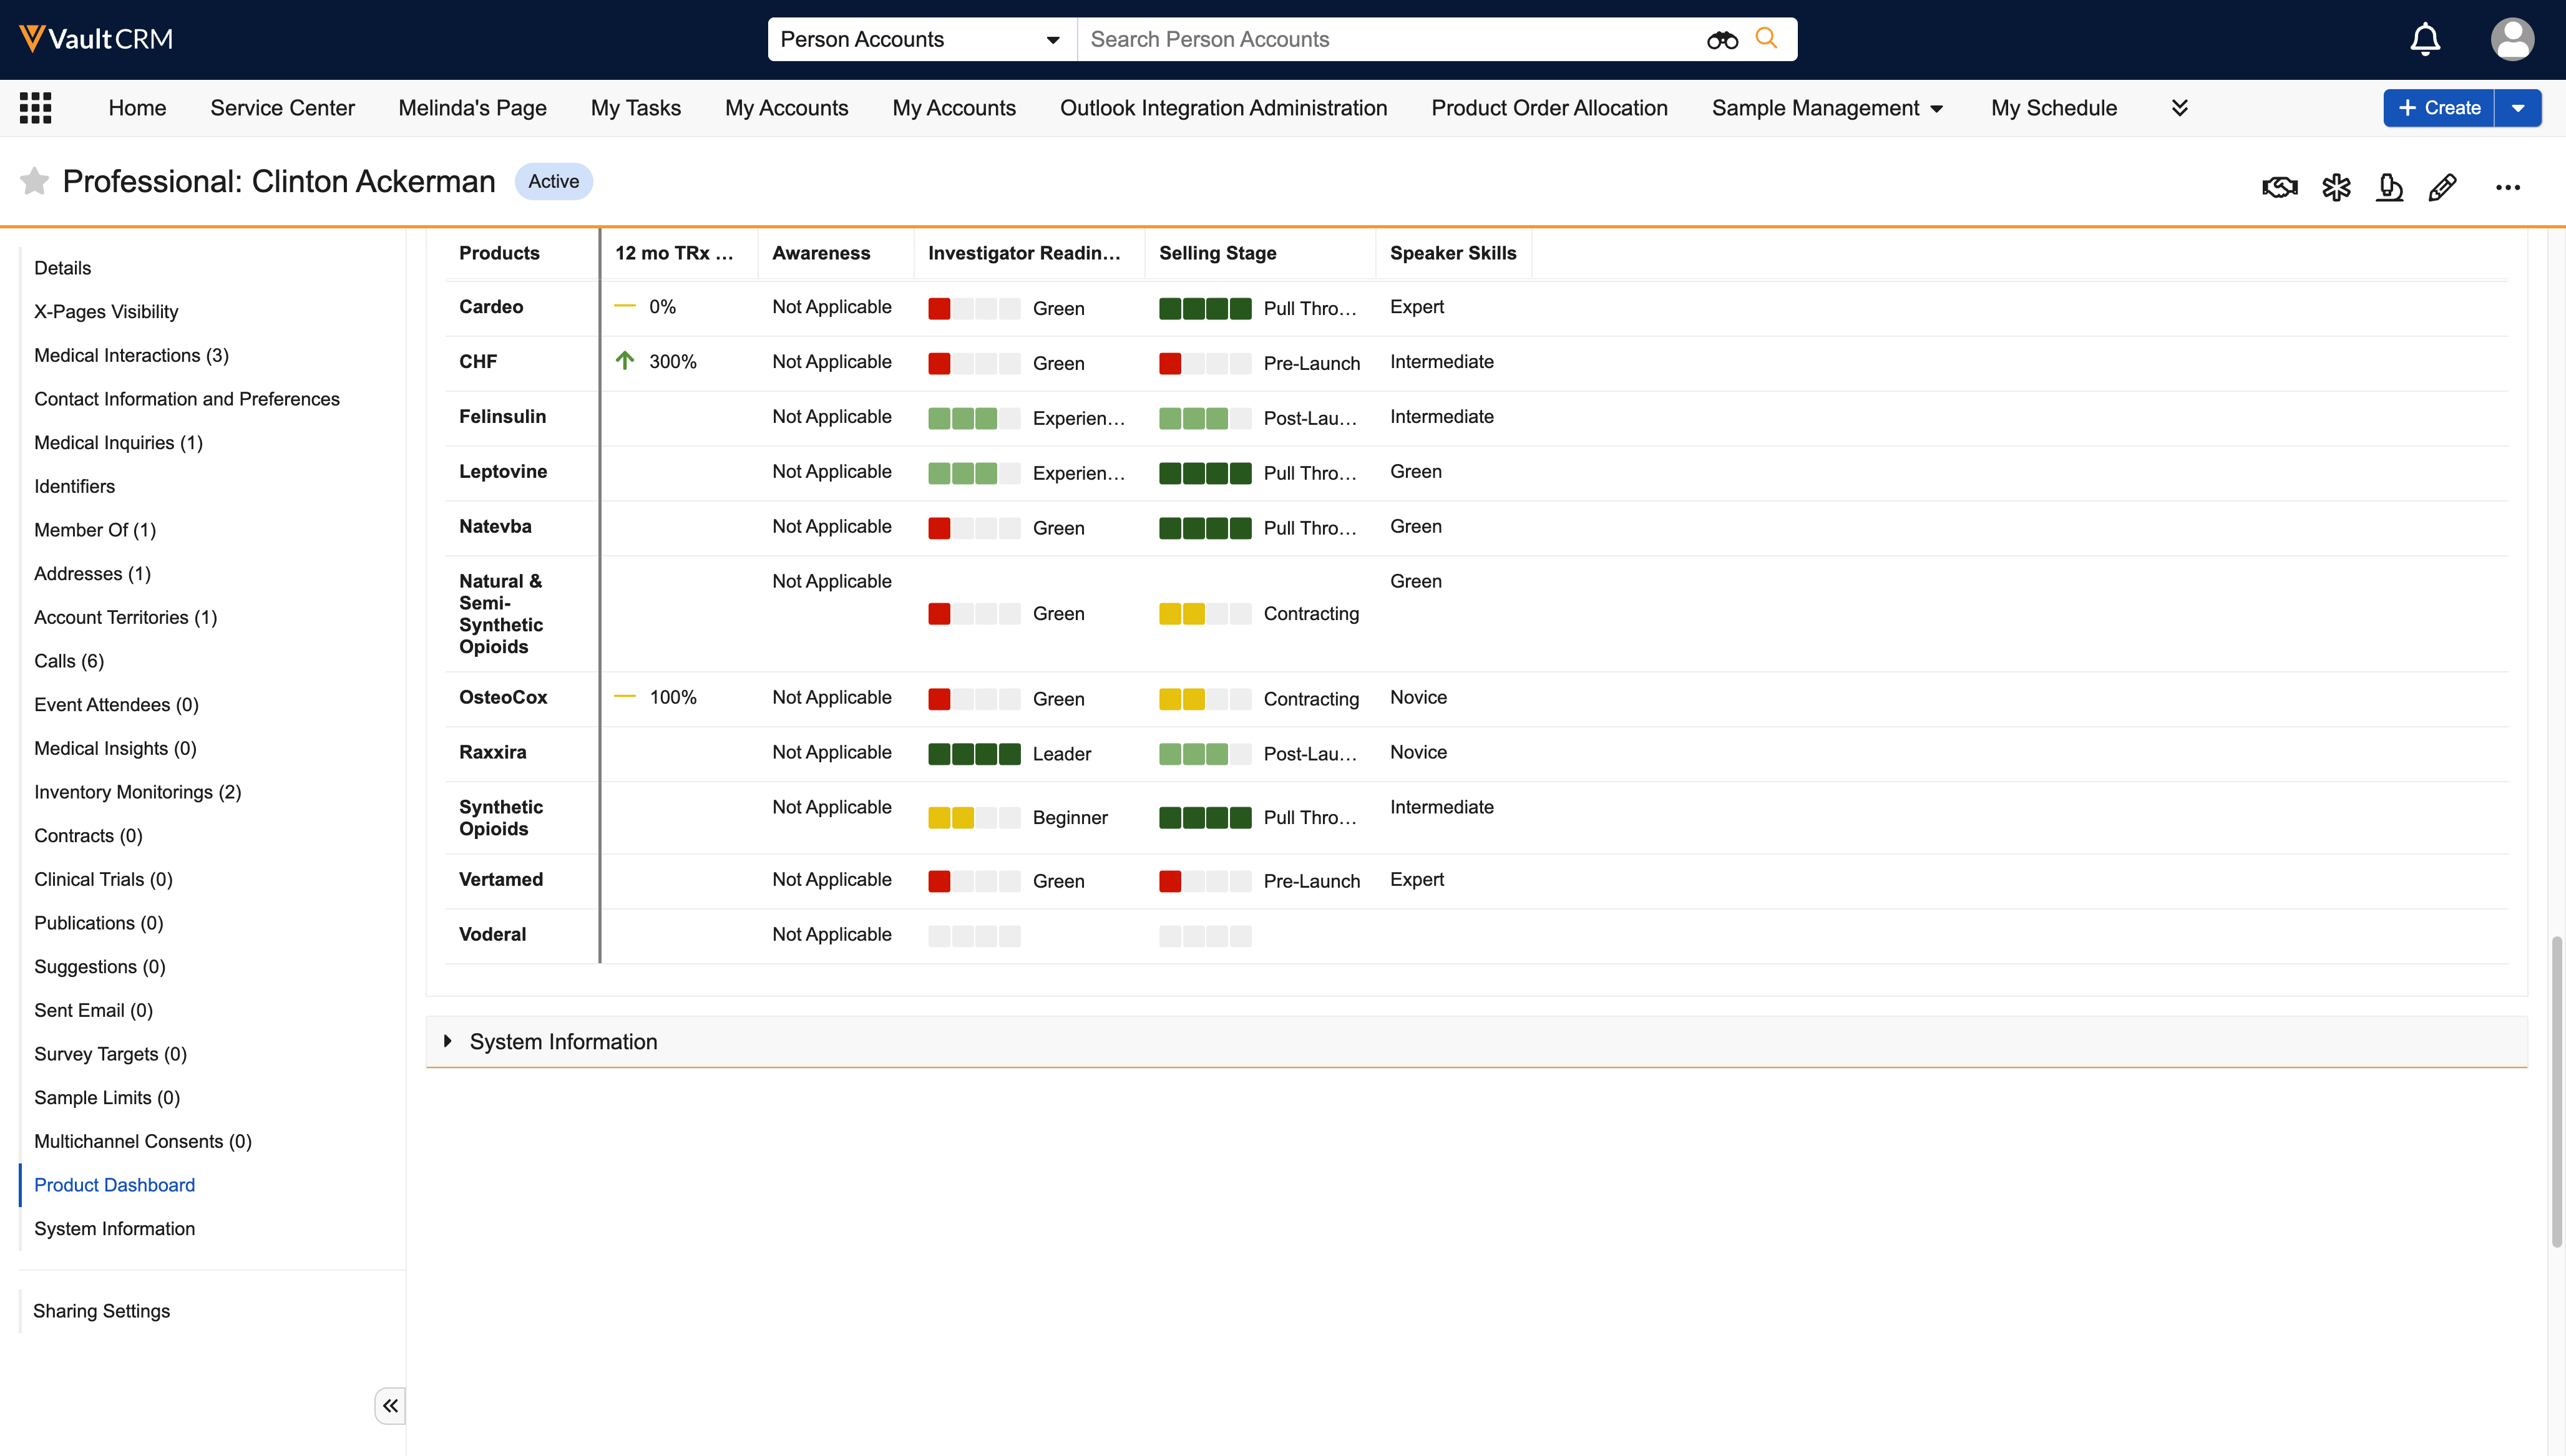Click the user profile avatar
Screen dimensions: 2566x1456
coord(2512,40)
